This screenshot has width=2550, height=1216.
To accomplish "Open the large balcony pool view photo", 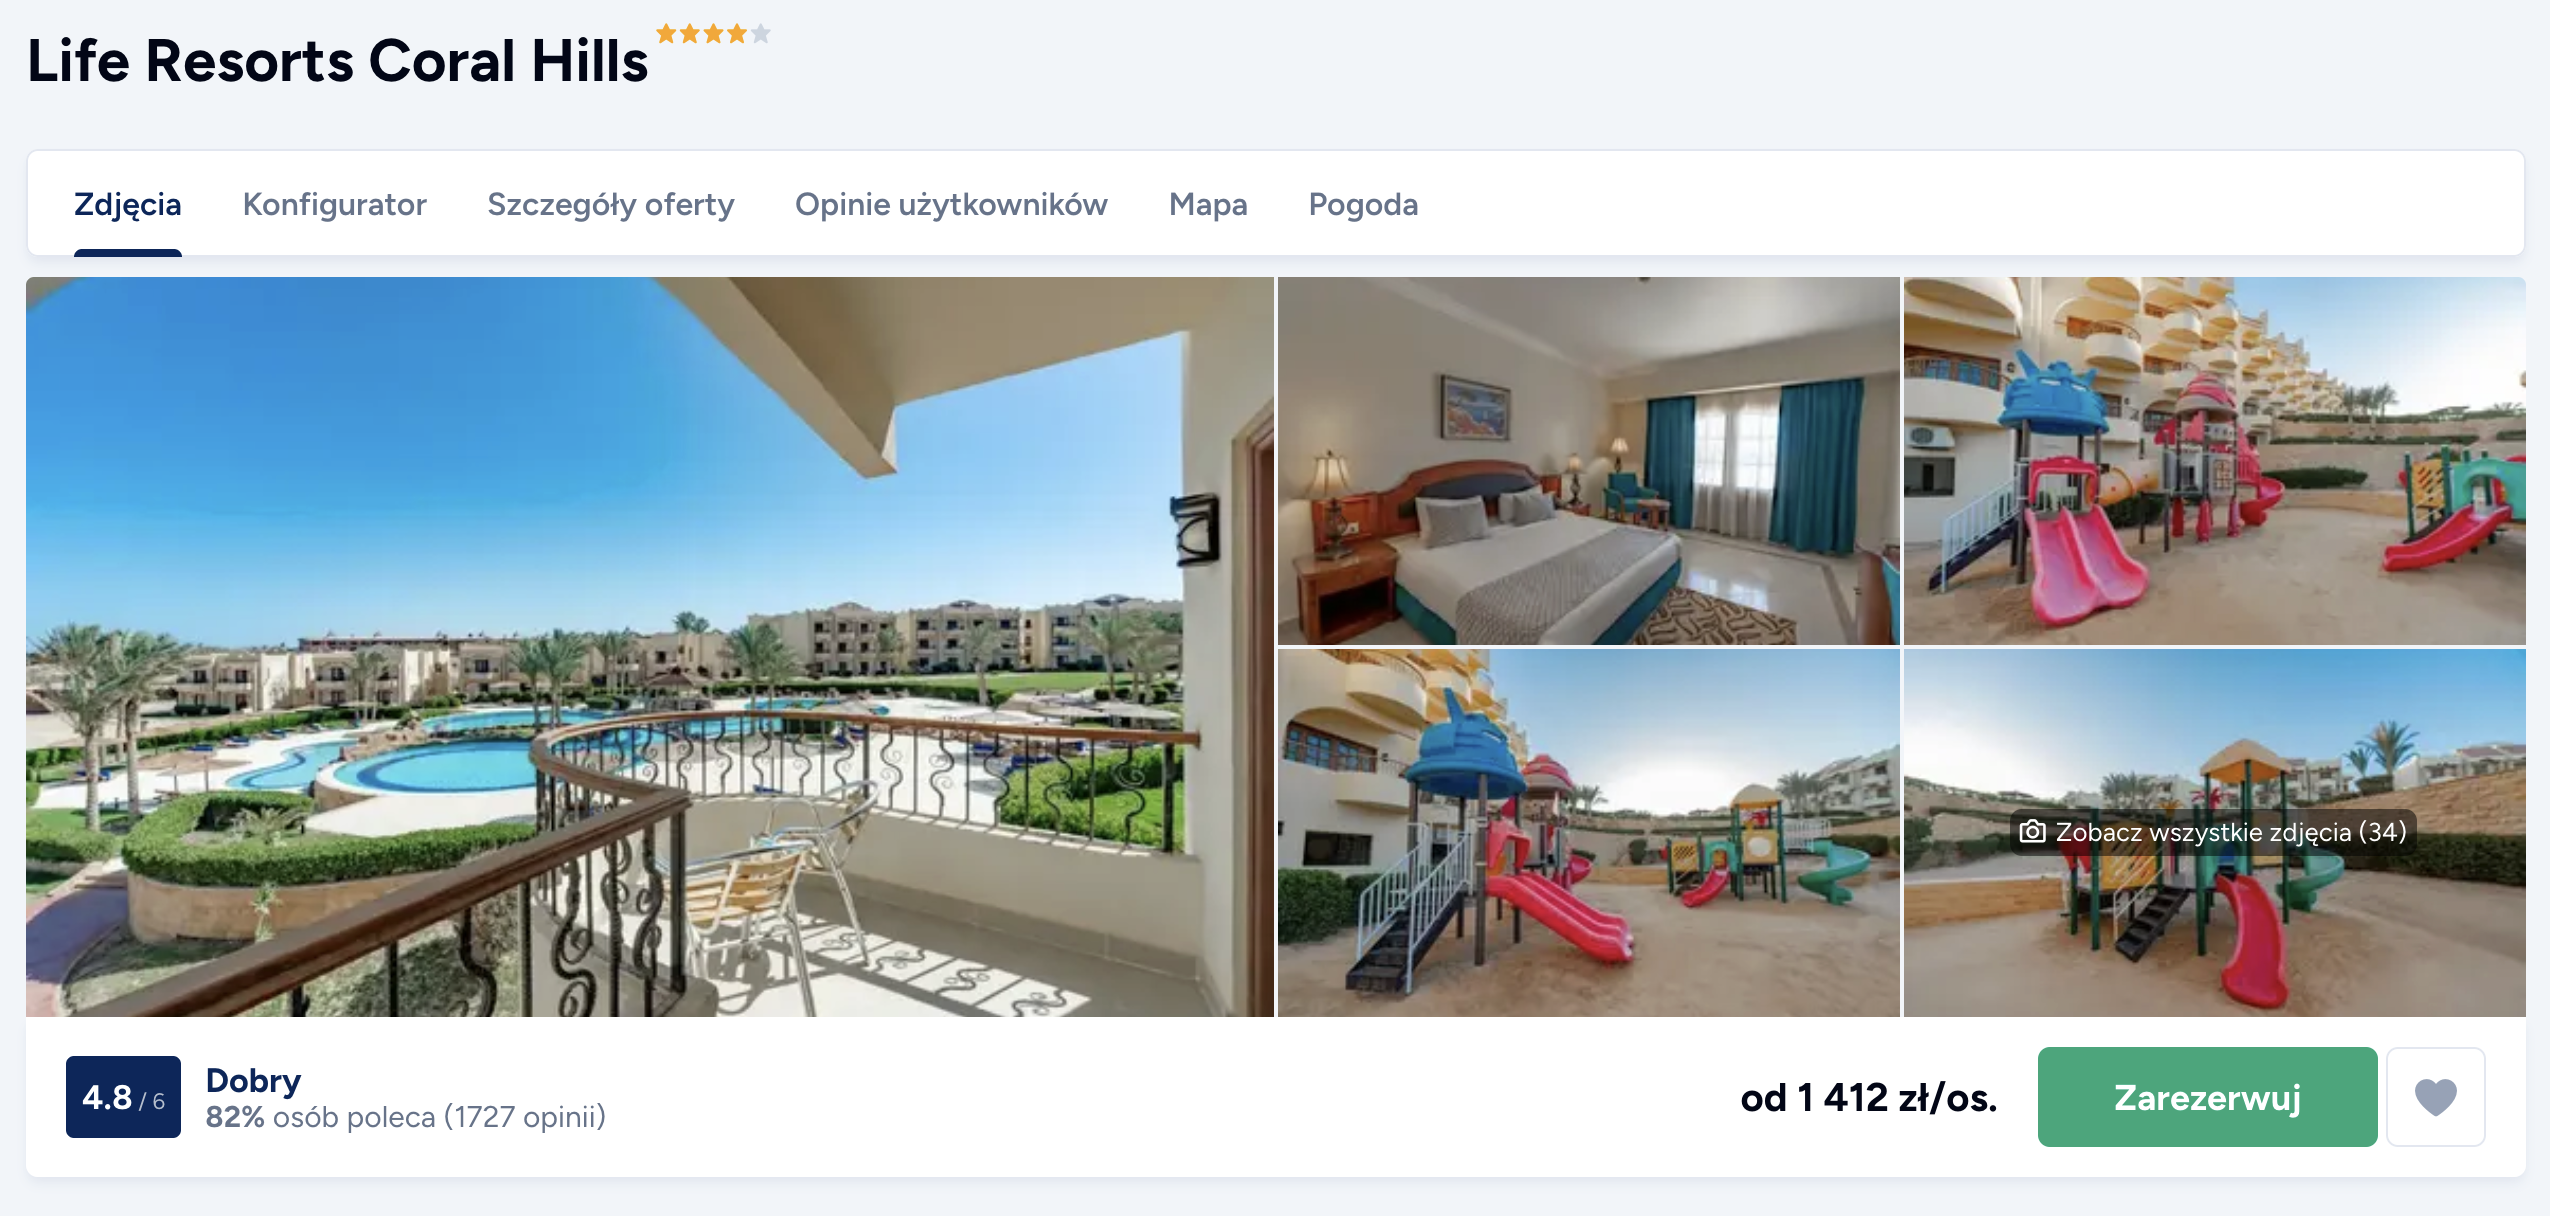I will 650,647.
